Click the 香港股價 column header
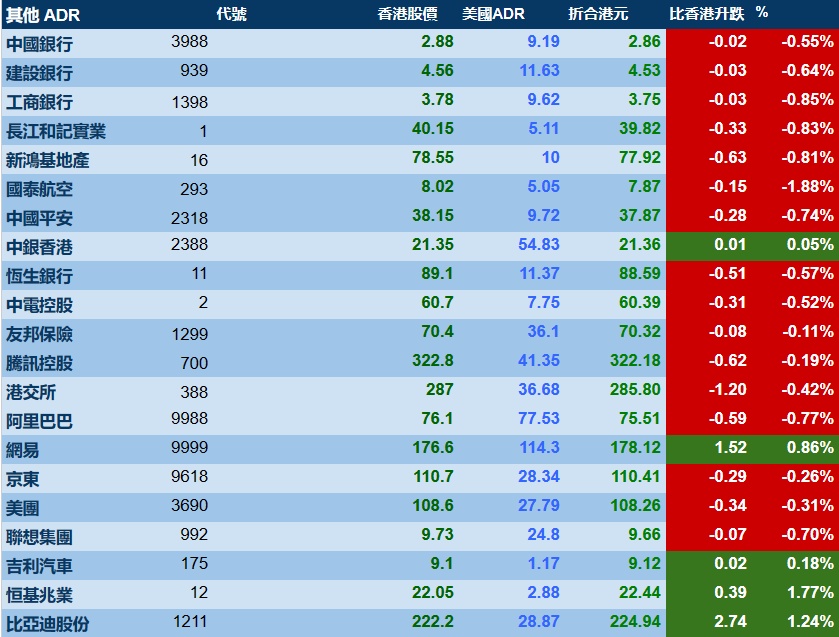This screenshot has height=637, width=839. click(x=407, y=14)
